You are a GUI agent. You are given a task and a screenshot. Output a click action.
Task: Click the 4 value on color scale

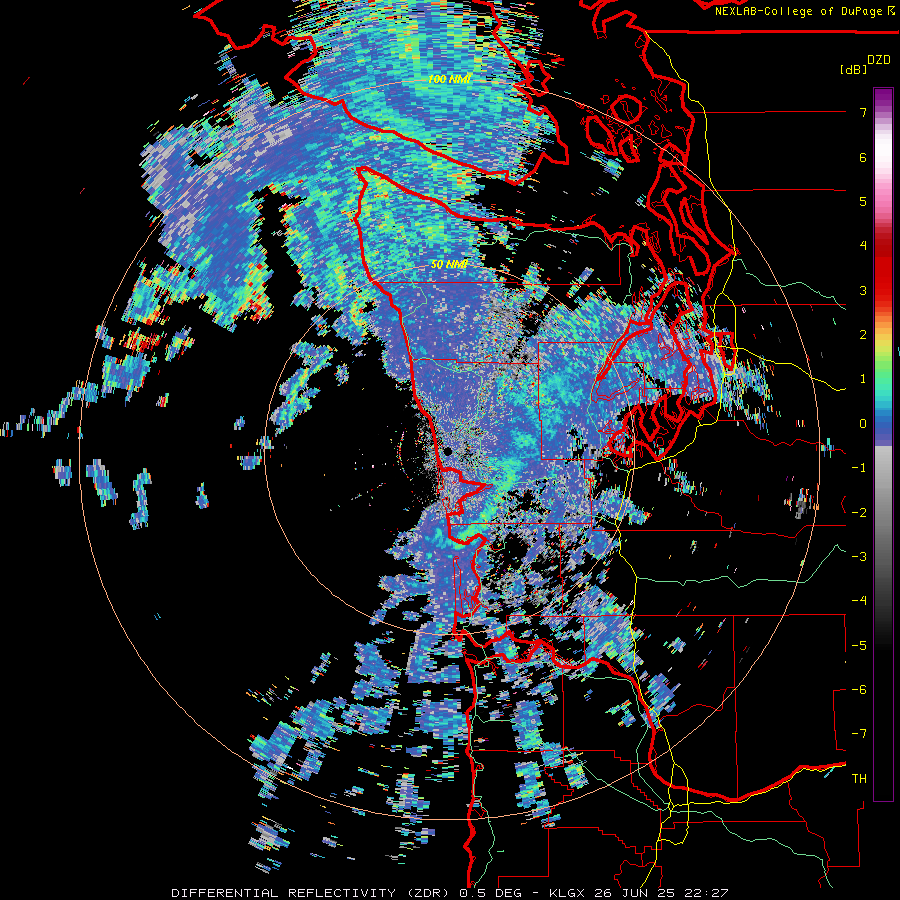coord(863,246)
